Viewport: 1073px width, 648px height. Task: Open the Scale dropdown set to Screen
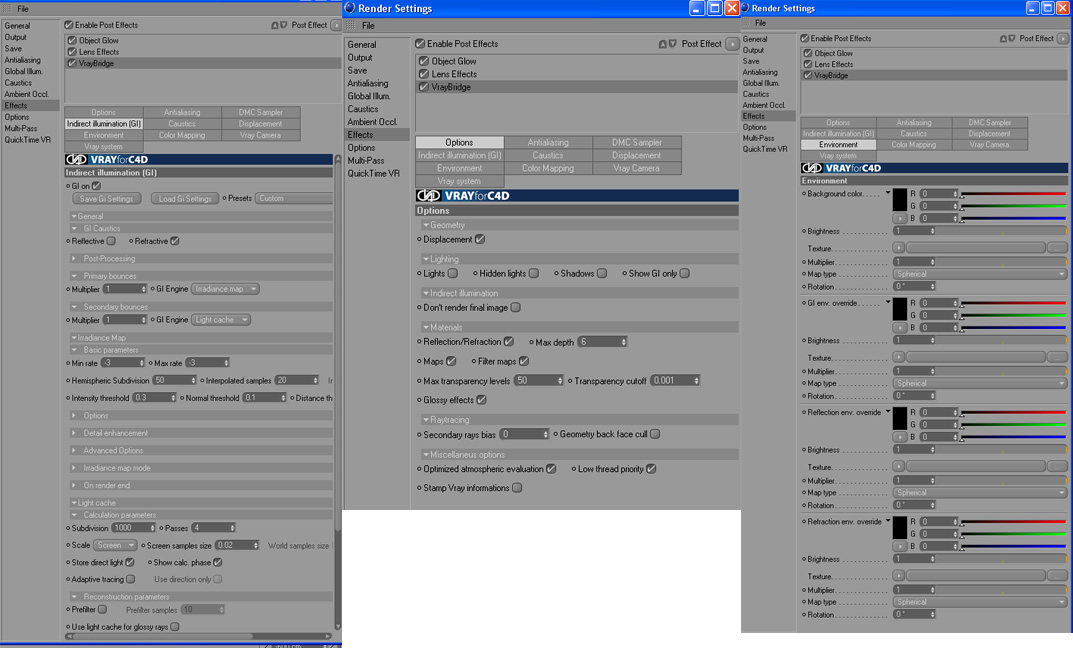click(x=115, y=545)
